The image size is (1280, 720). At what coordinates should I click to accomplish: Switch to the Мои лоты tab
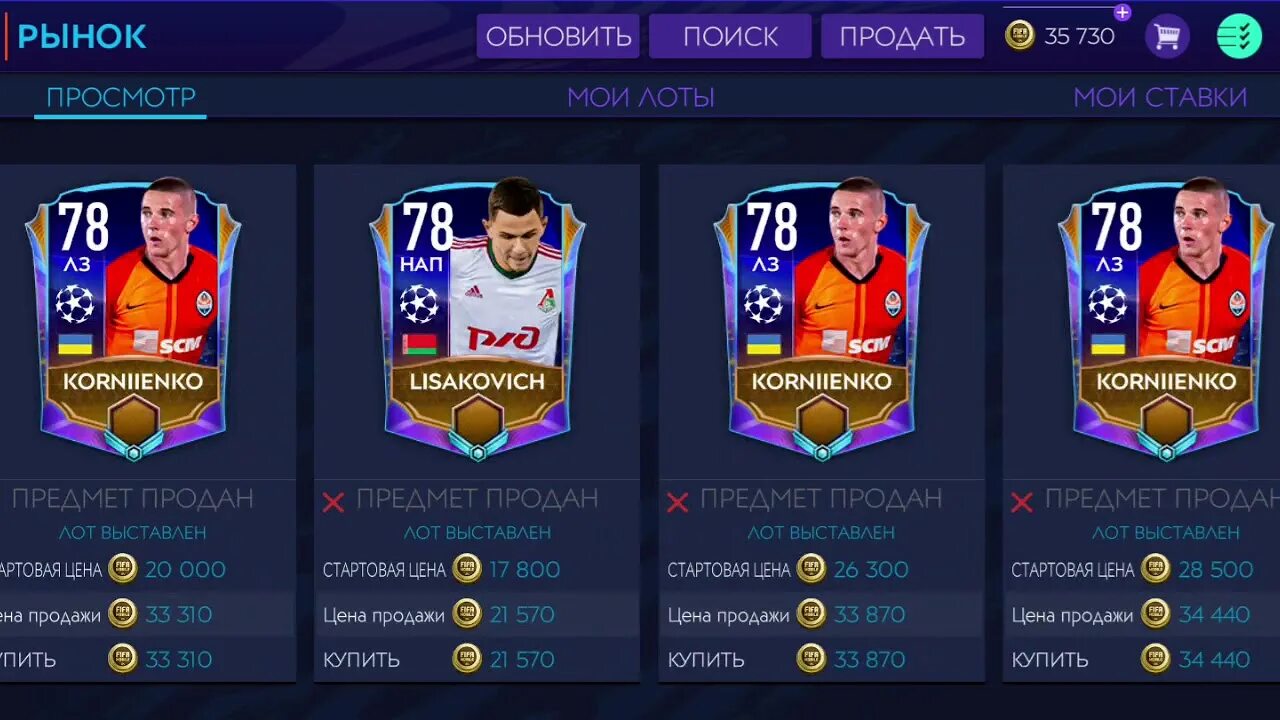point(641,97)
